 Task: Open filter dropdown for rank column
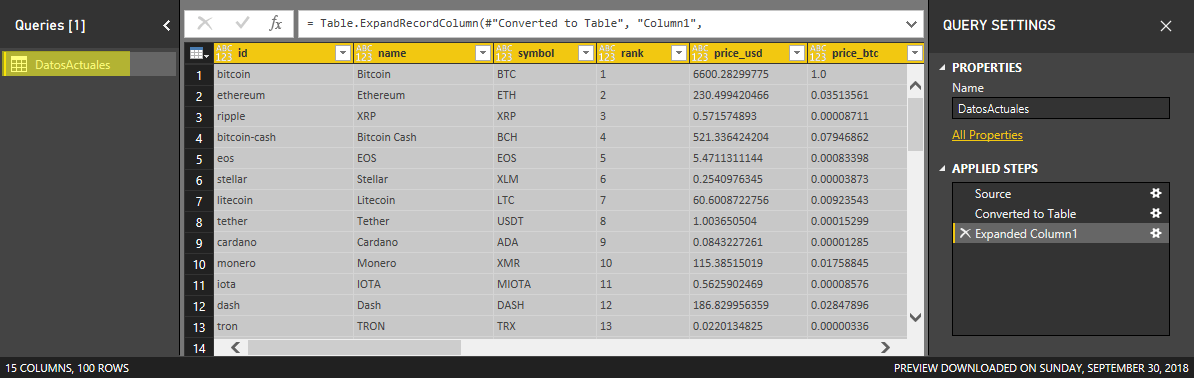pyautogui.click(x=679, y=53)
